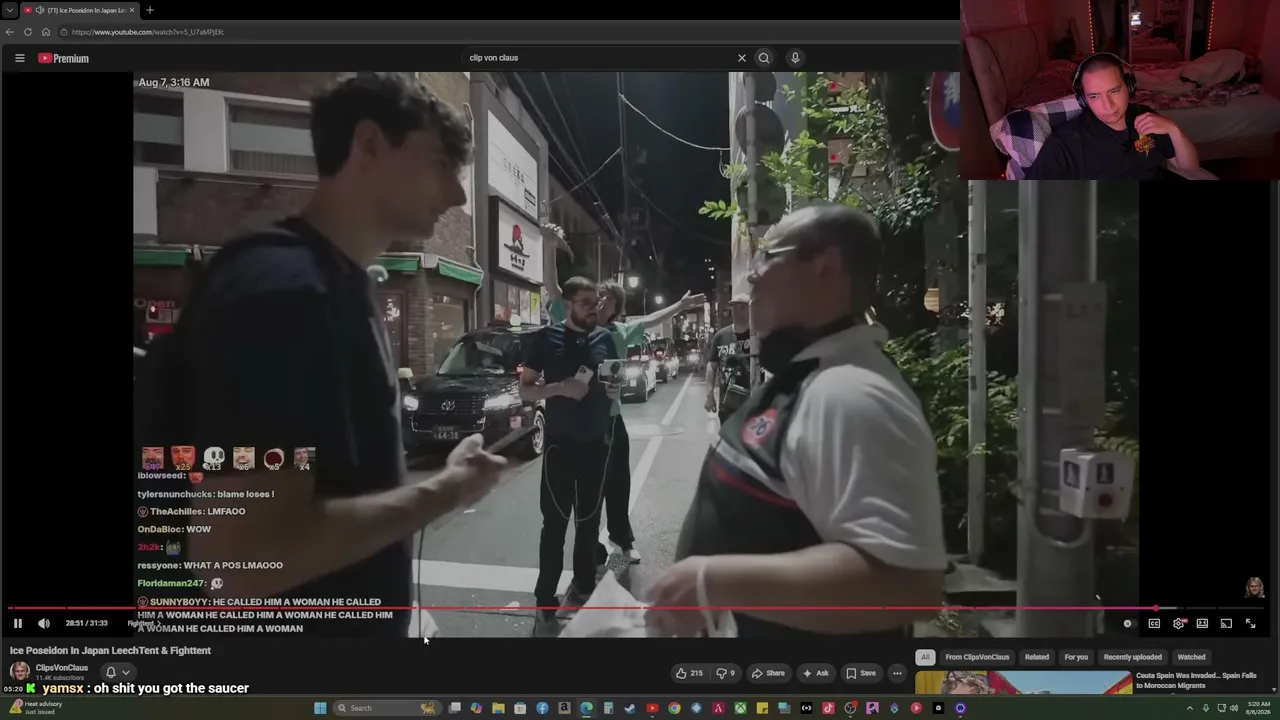Open the YouTube hamburger guide menu

point(19,58)
